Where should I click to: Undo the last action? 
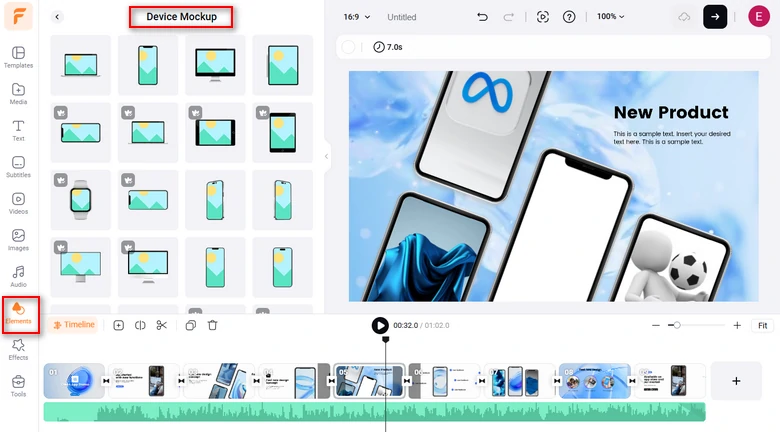coord(482,17)
